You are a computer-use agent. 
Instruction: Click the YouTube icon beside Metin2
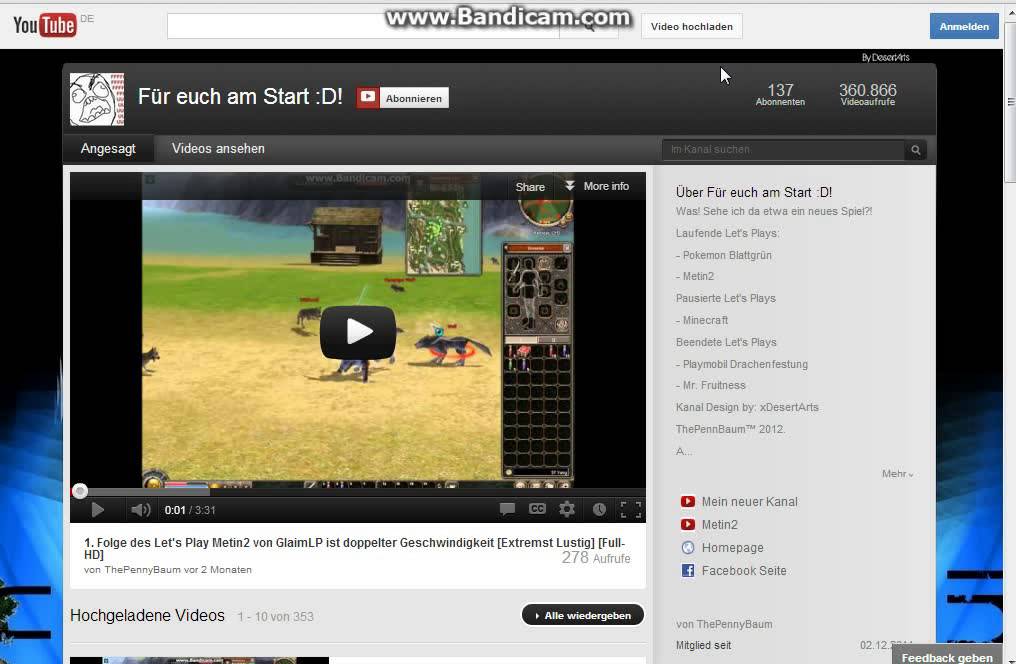687,525
